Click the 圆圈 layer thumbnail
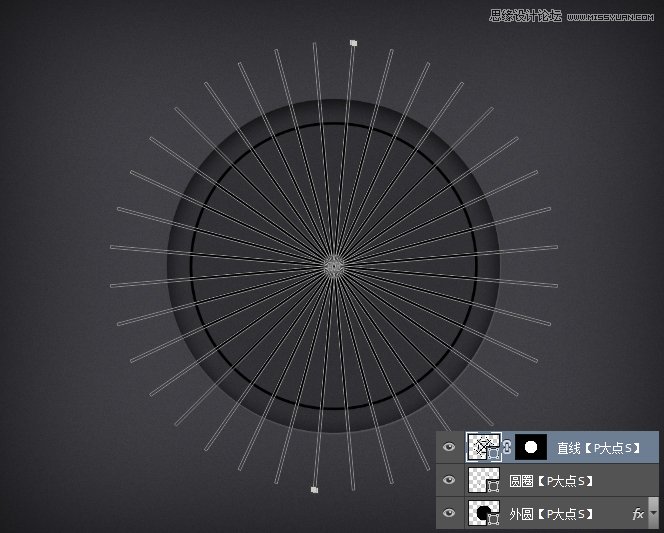This screenshot has height=533, width=664. [x=483, y=481]
